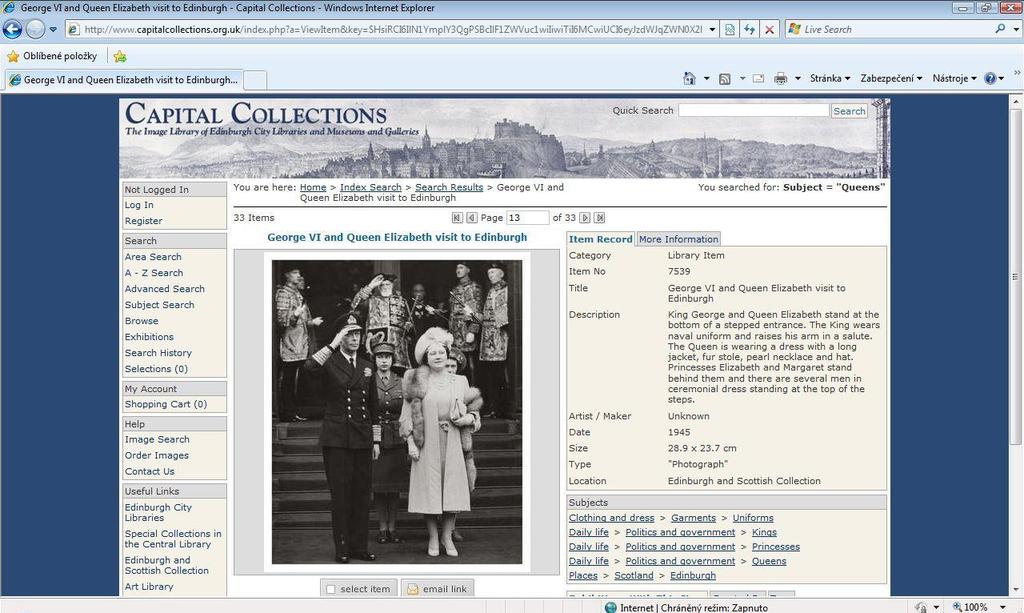Click the Quick Search text field
This screenshot has height=613, width=1024.
pos(754,110)
